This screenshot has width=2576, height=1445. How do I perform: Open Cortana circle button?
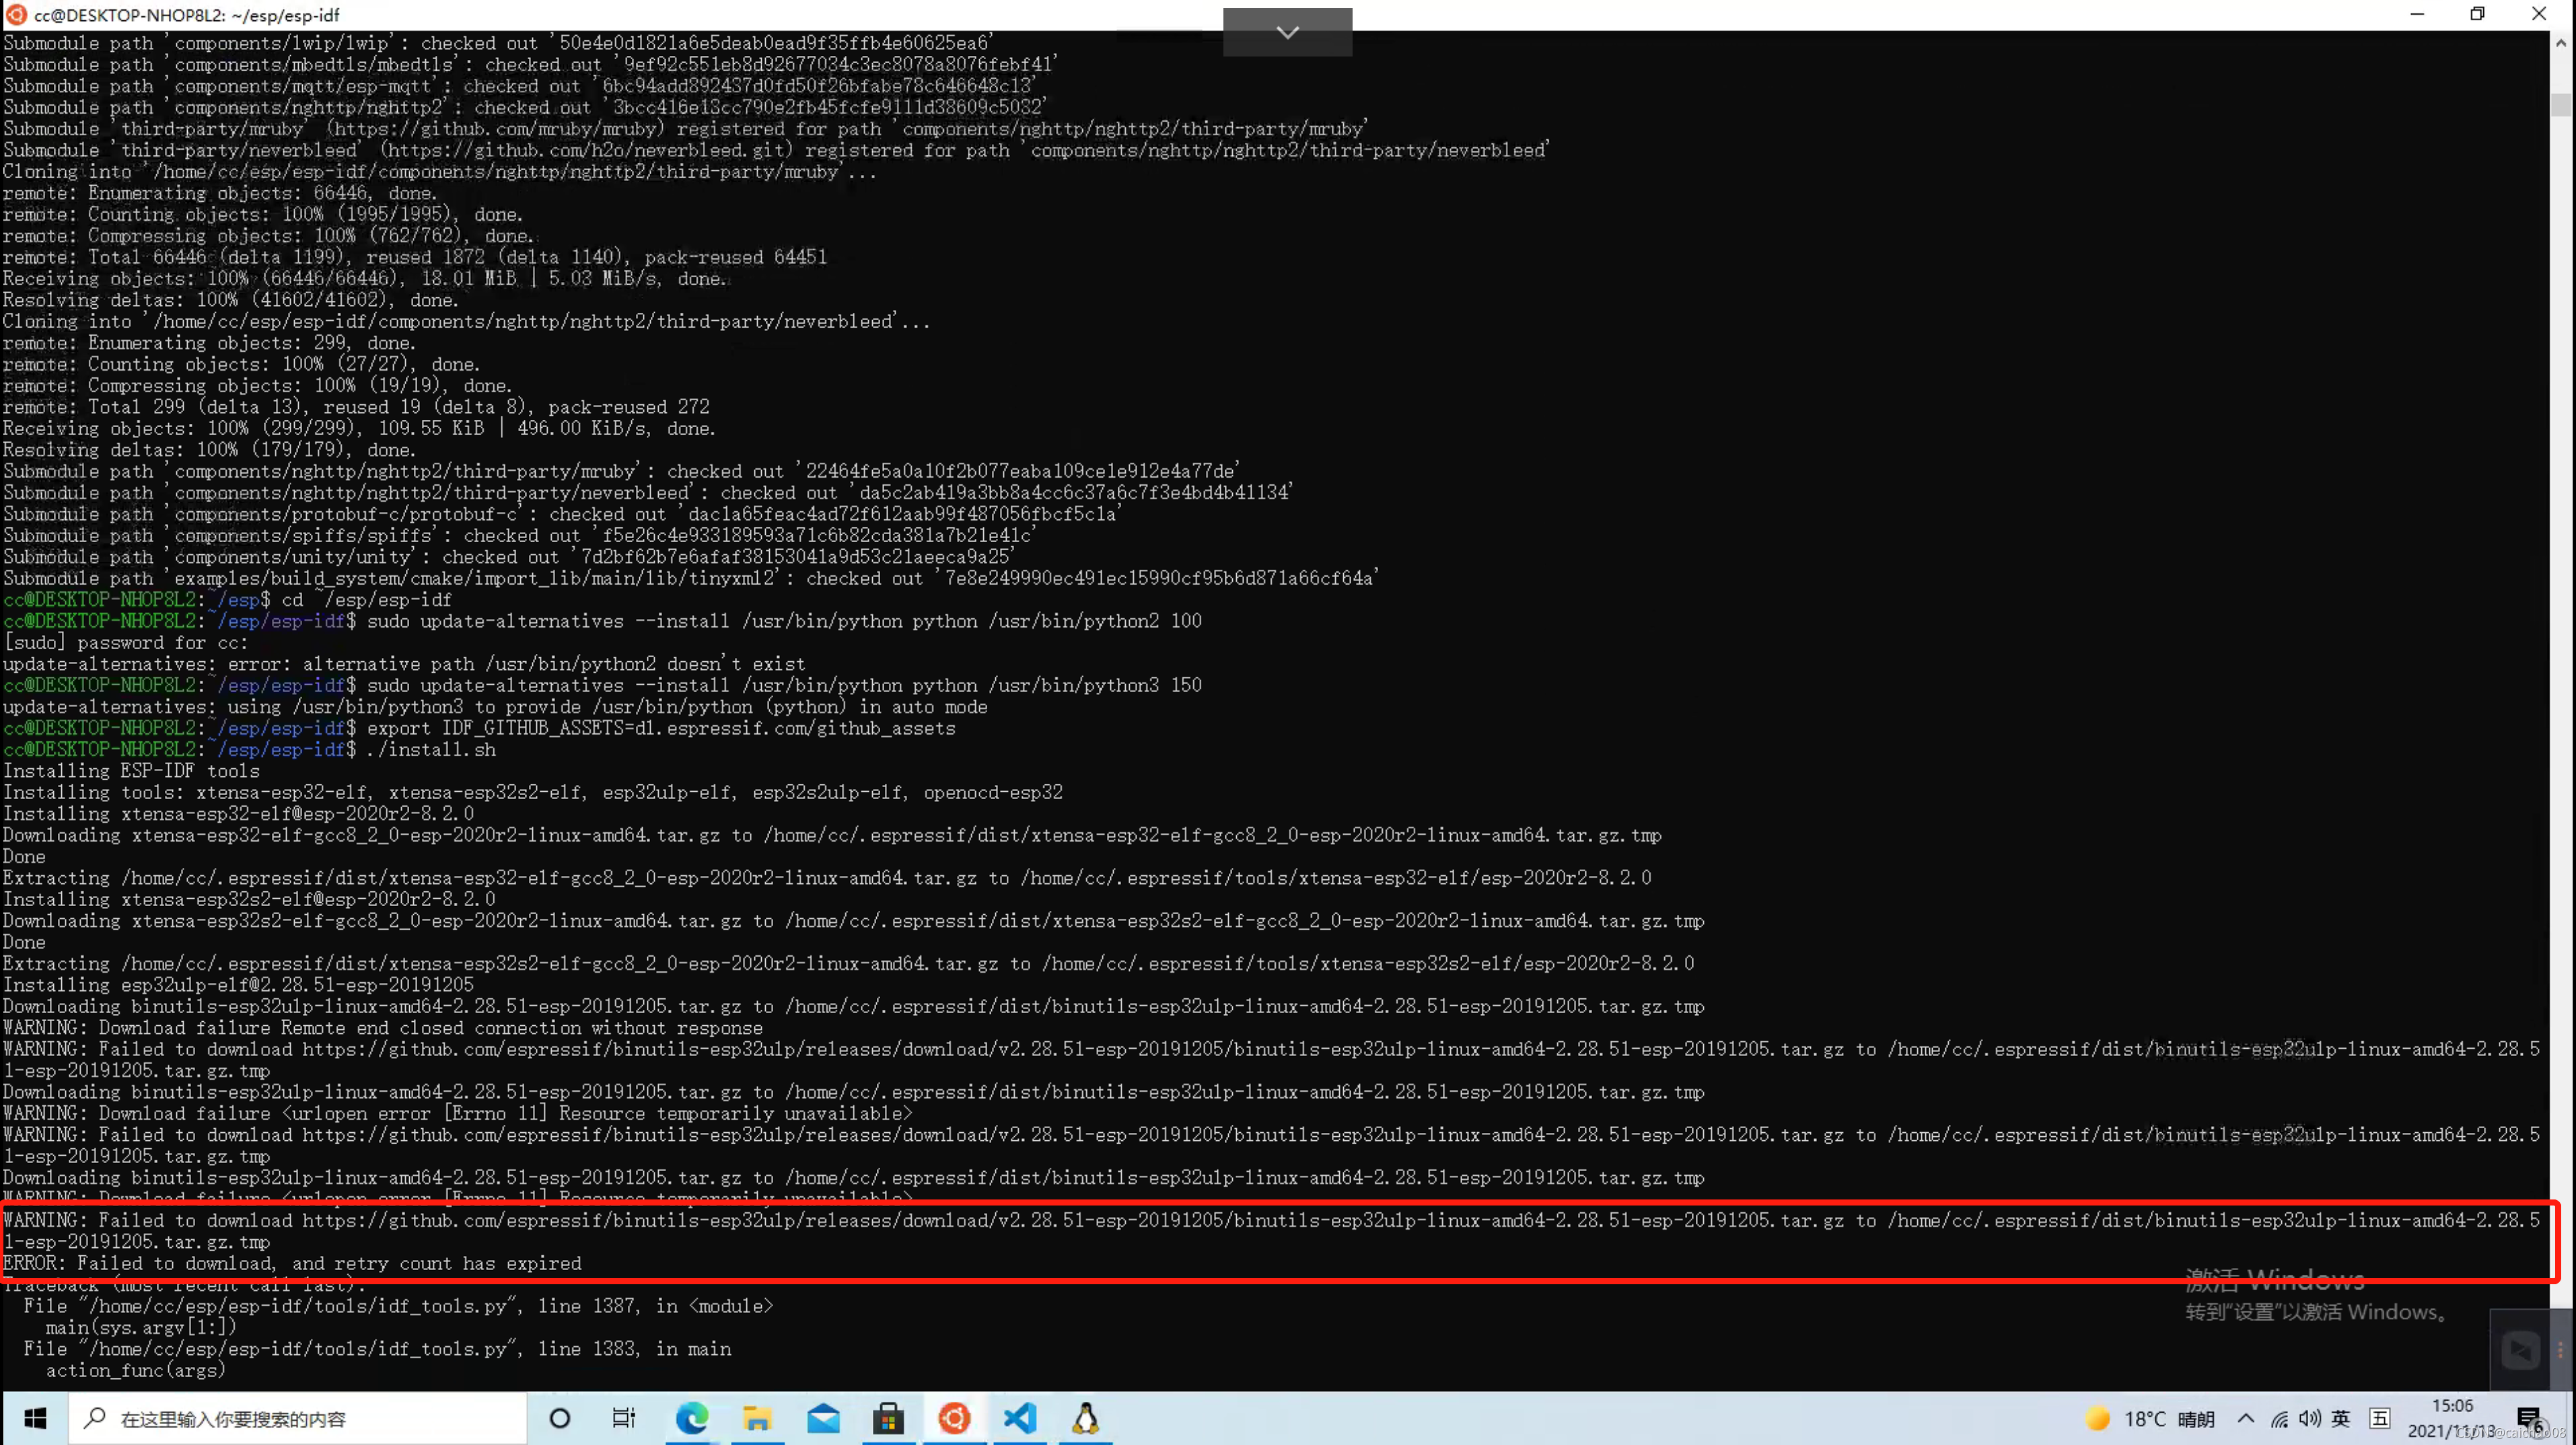point(560,1418)
